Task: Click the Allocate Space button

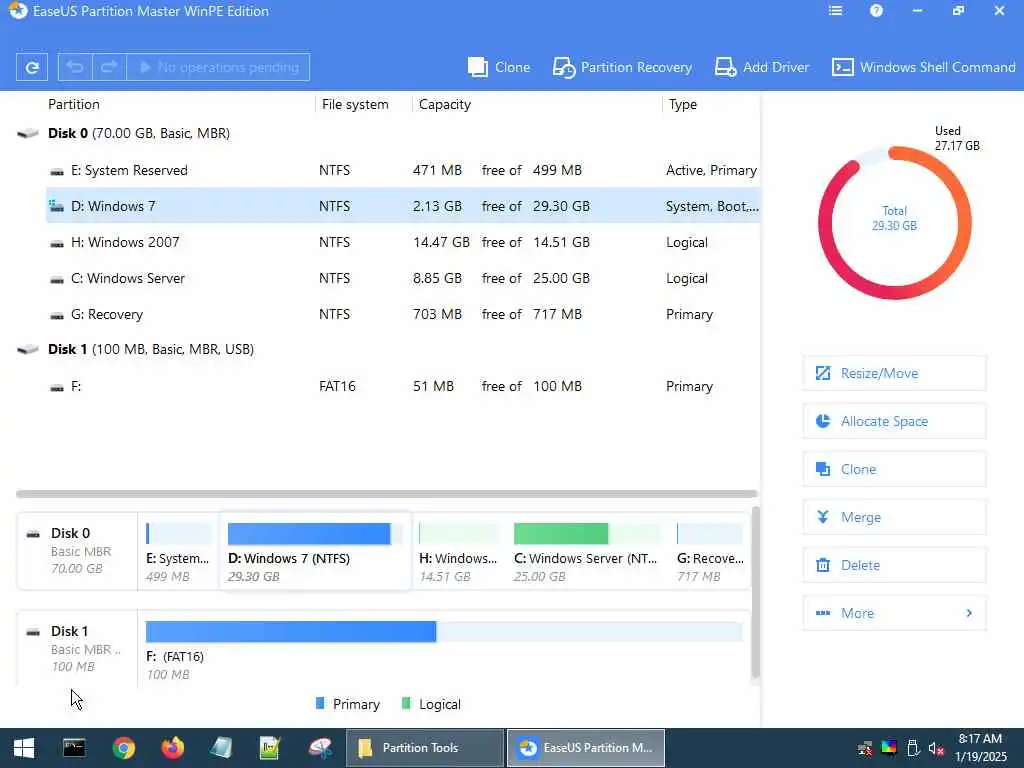Action: click(x=894, y=421)
